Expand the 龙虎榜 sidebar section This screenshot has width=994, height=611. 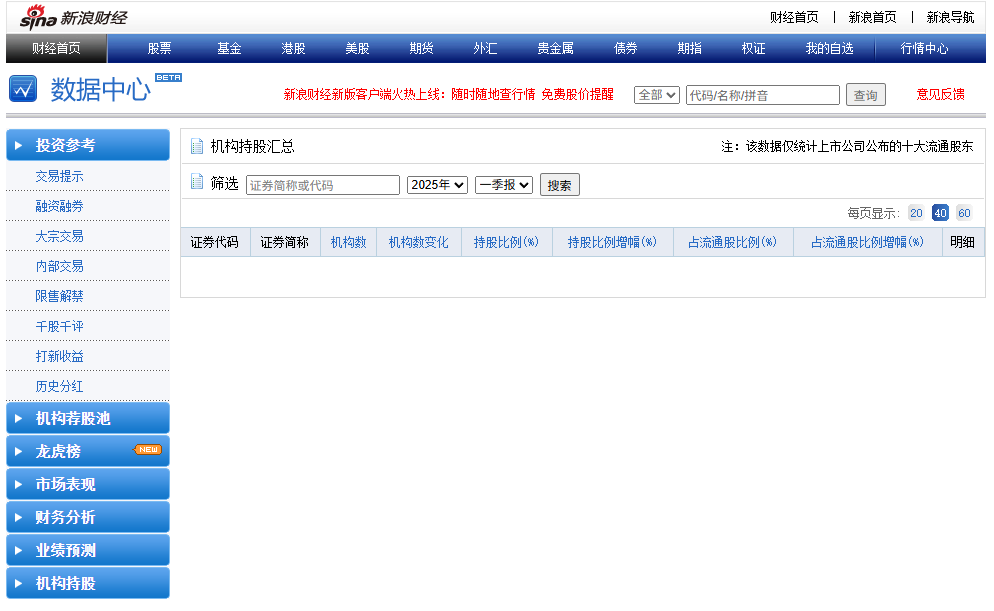point(88,451)
